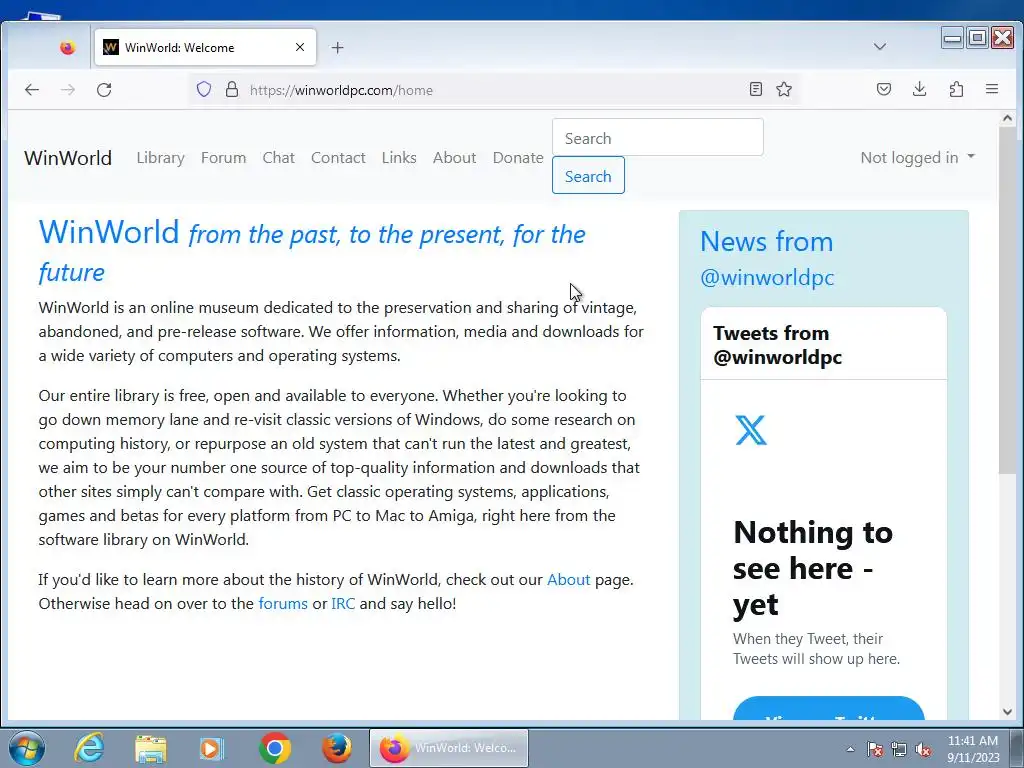This screenshot has width=1024, height=768.
Task: Close the WinWorld: Welcome tab
Action: 300,47
